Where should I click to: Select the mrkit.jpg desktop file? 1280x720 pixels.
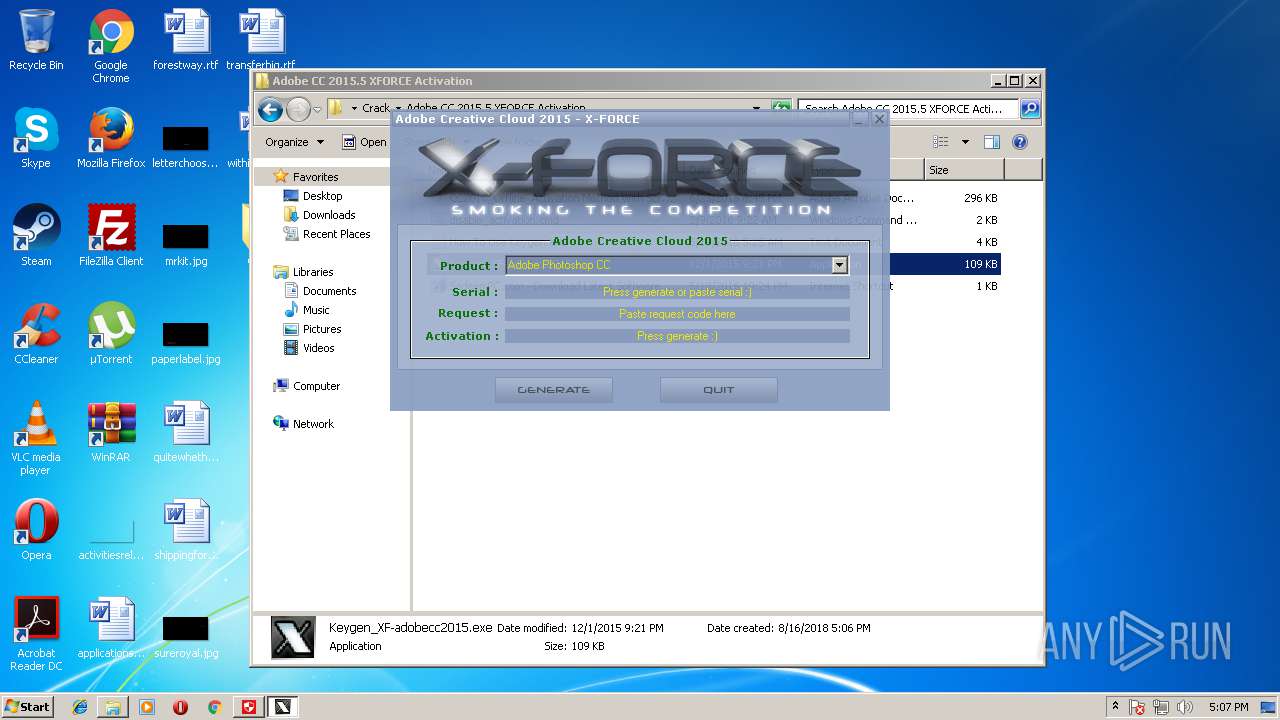tap(186, 244)
